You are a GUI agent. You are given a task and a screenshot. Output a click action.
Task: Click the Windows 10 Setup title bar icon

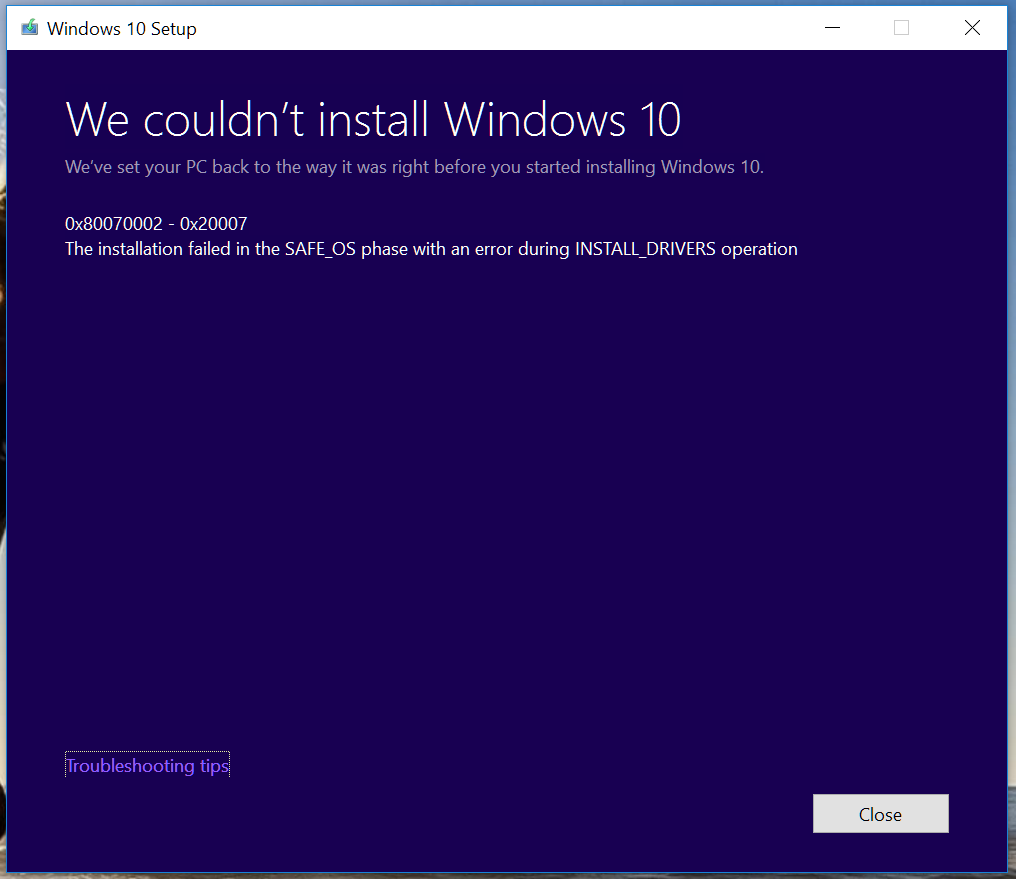[x=29, y=28]
